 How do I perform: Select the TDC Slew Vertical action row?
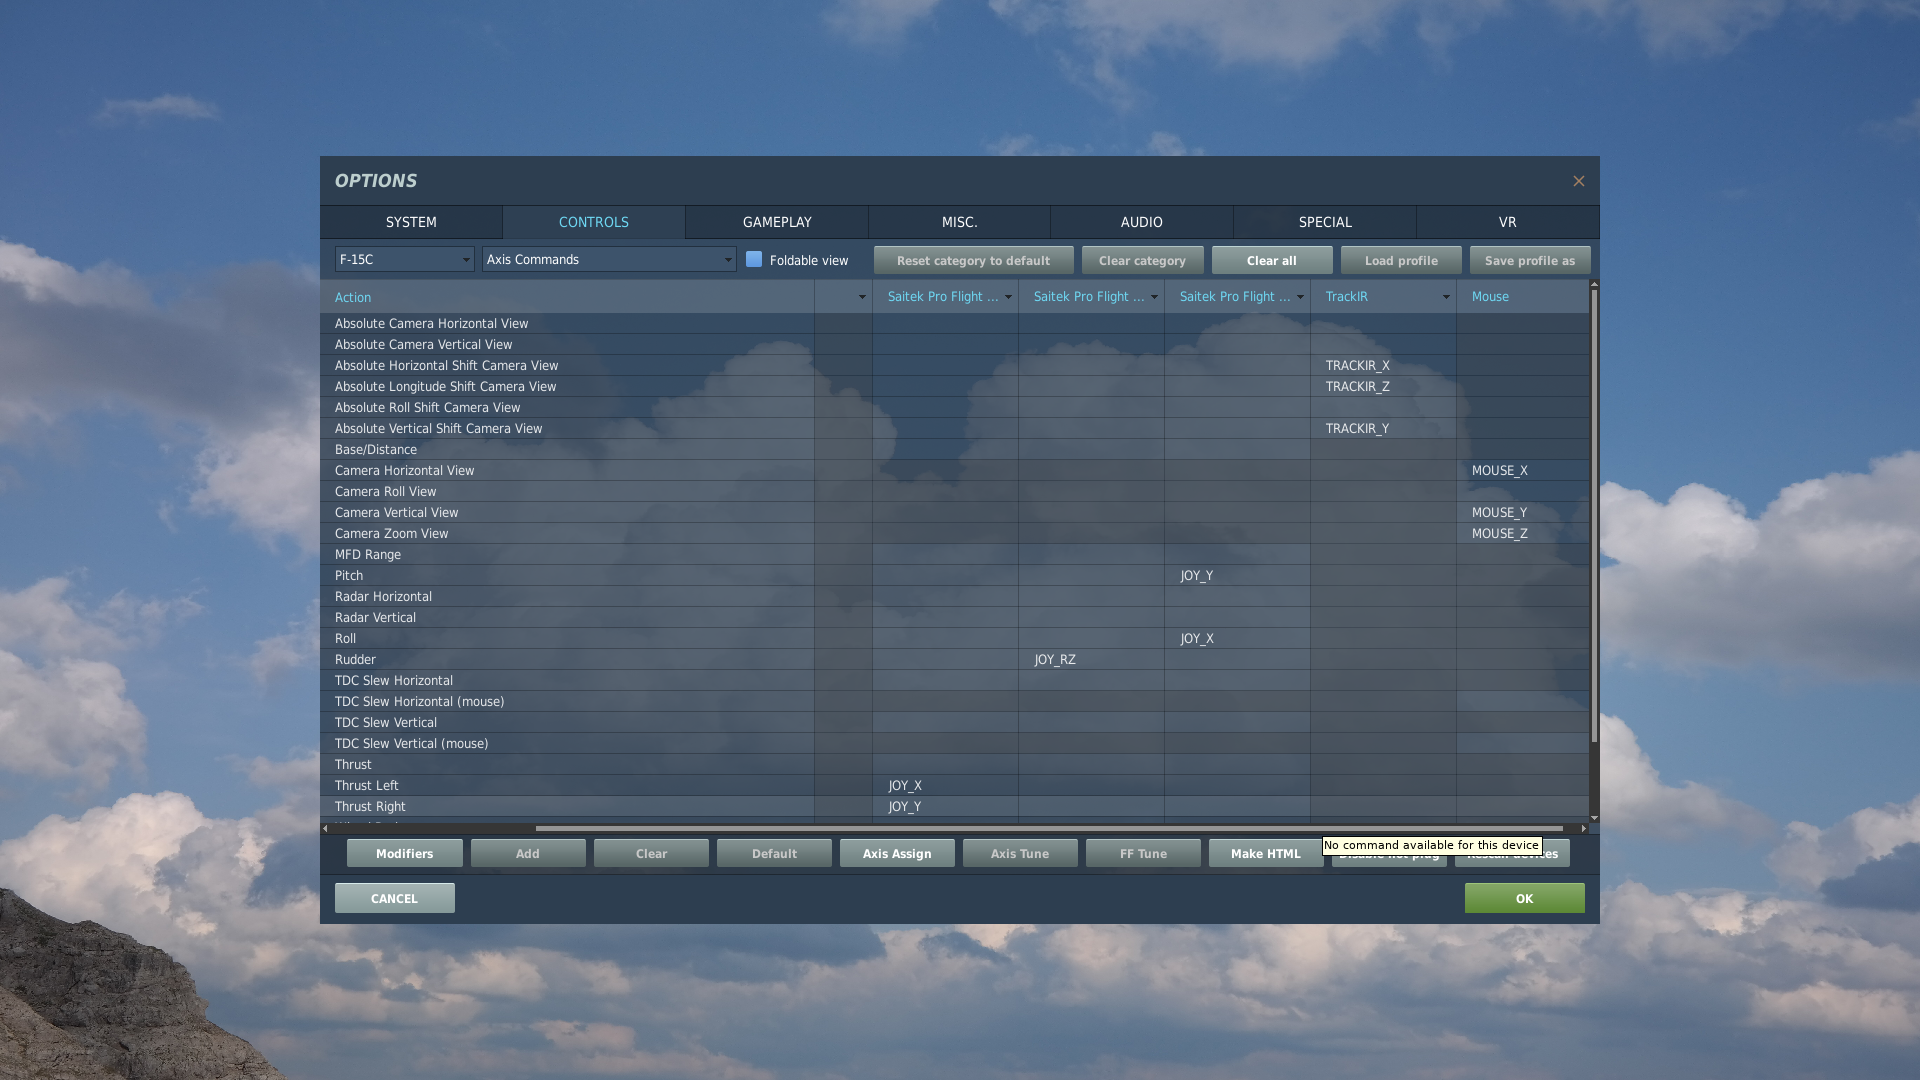[567, 723]
